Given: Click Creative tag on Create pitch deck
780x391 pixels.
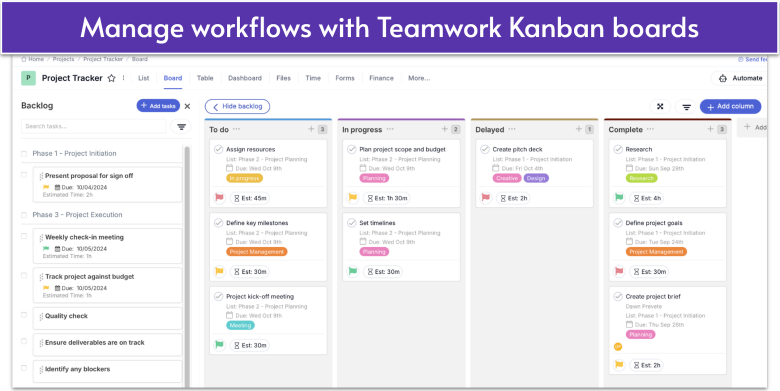Looking at the screenshot, I should pos(507,178).
